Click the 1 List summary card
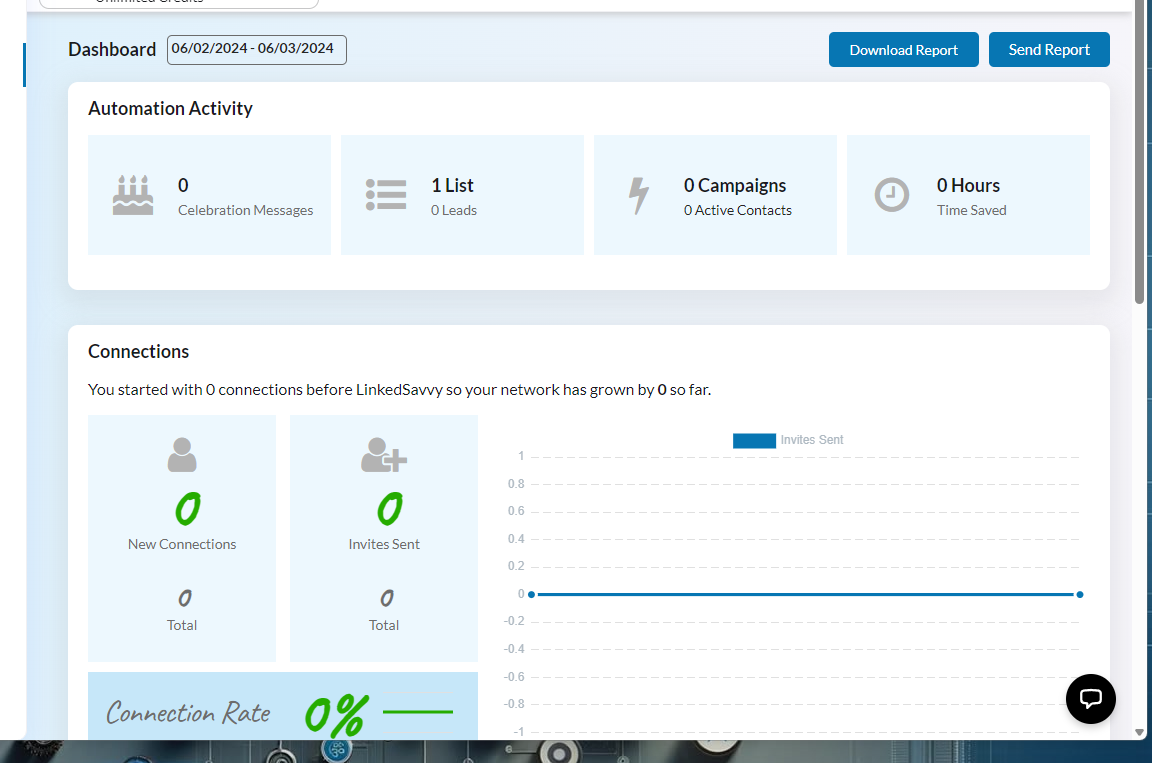The height and width of the screenshot is (763, 1152). 462,195
